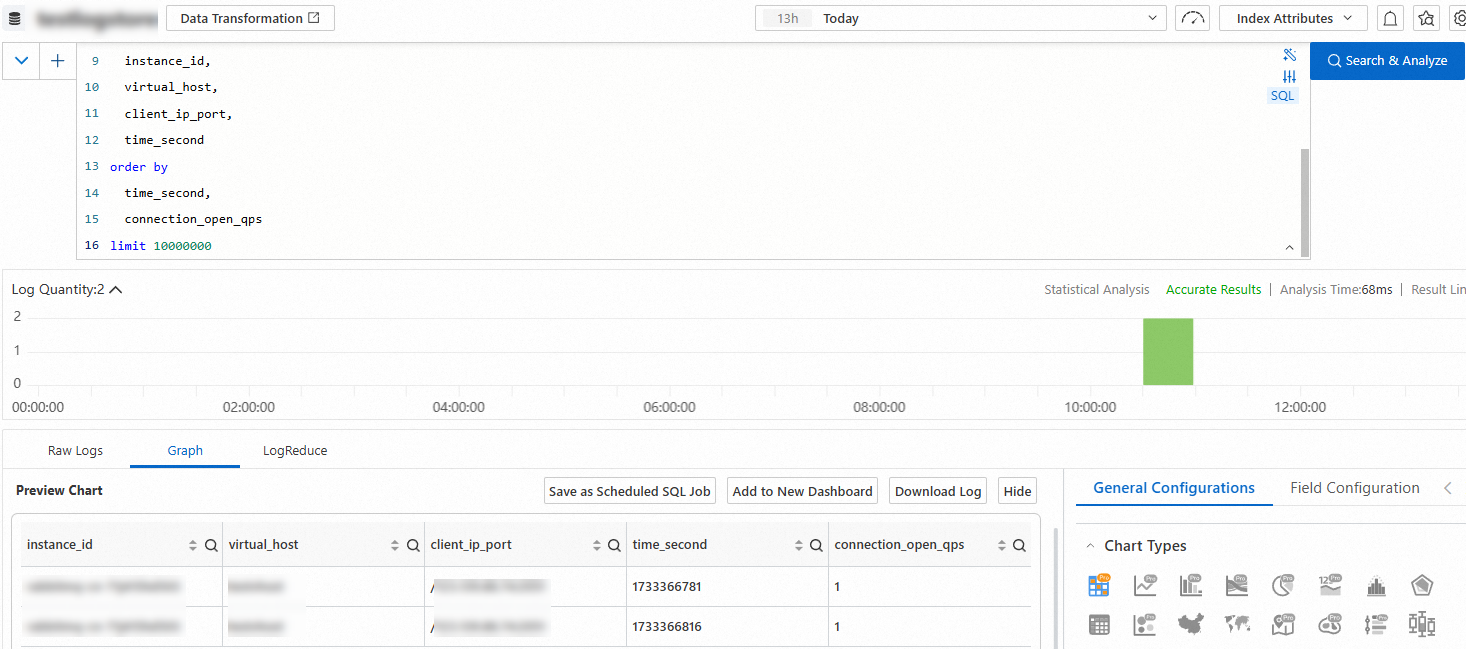
Task: Open the query sliders settings icon
Action: click(1289, 76)
